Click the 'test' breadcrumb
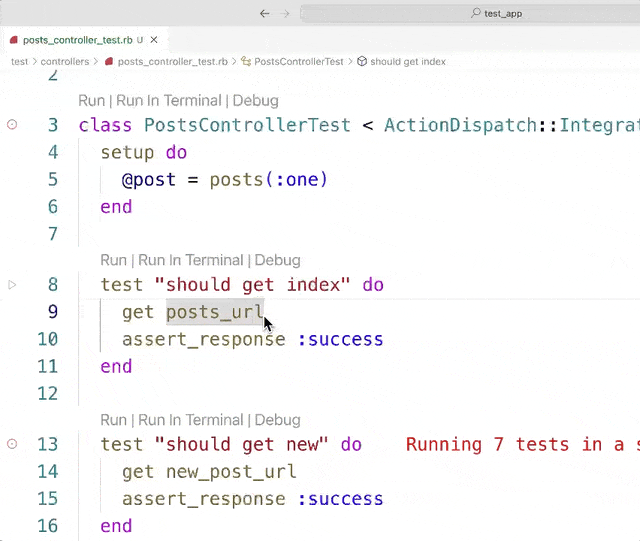Viewport: 640px width, 541px height. 20,62
